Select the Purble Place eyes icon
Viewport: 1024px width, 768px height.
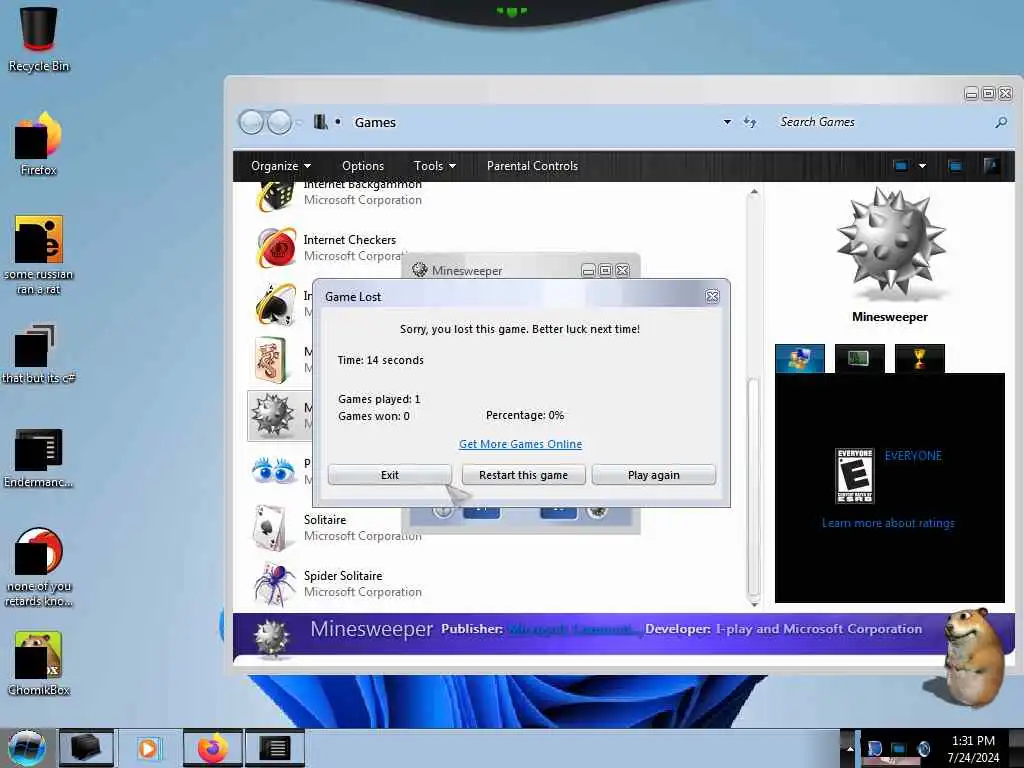pos(274,470)
